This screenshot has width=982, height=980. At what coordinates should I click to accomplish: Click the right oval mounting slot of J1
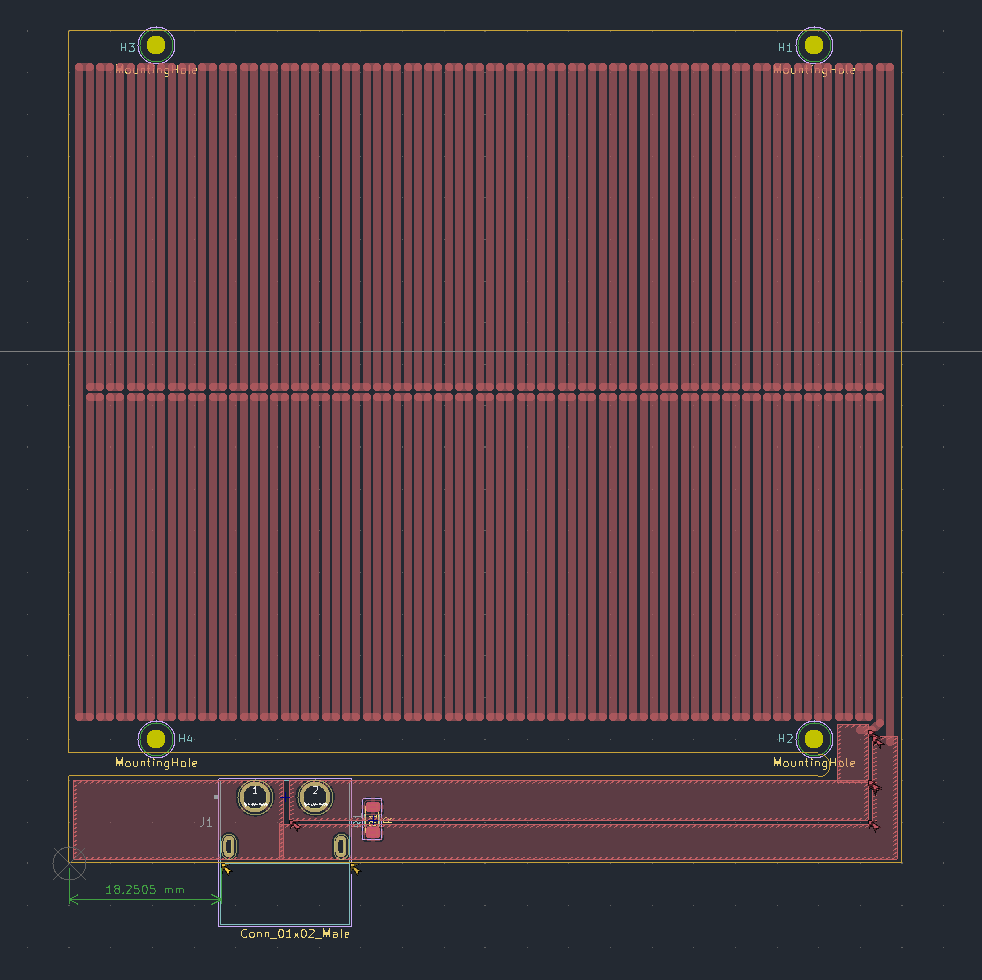(x=341, y=847)
